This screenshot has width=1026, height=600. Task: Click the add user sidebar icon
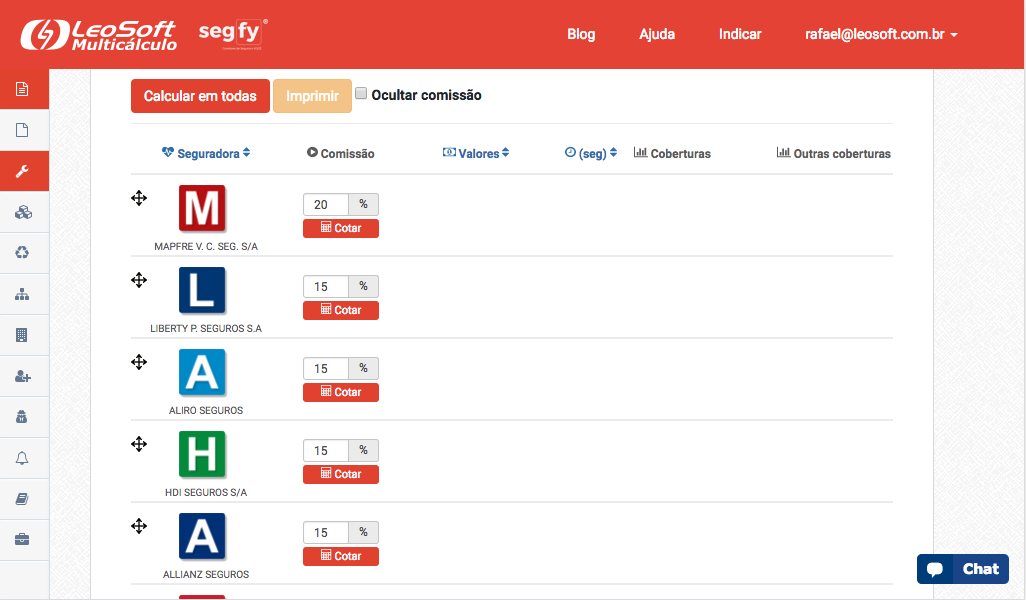[x=22, y=376]
